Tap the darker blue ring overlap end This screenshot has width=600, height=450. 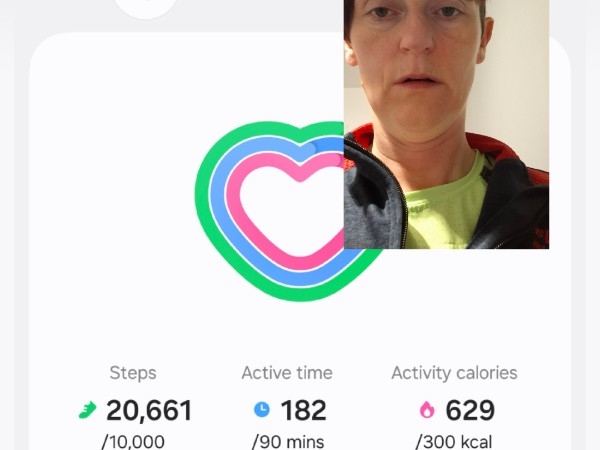click(325, 145)
